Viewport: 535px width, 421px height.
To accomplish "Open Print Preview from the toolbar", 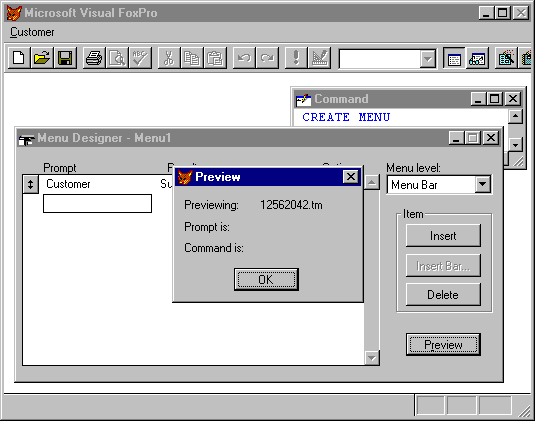I will pyautogui.click(x=117, y=58).
